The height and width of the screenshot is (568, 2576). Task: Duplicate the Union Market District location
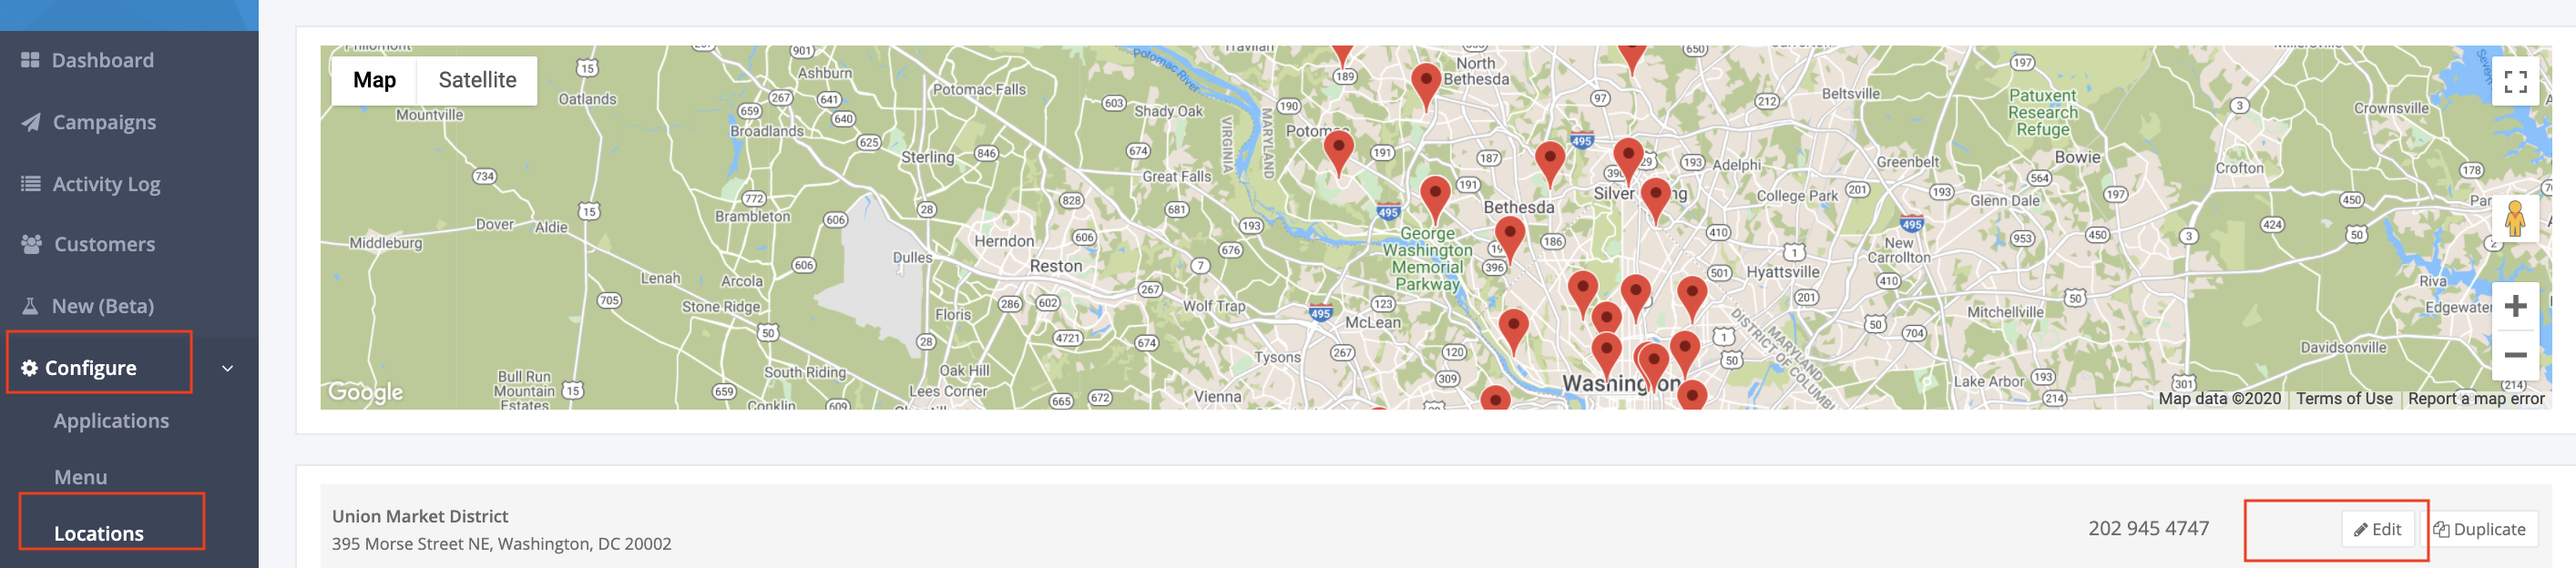(x=2479, y=529)
